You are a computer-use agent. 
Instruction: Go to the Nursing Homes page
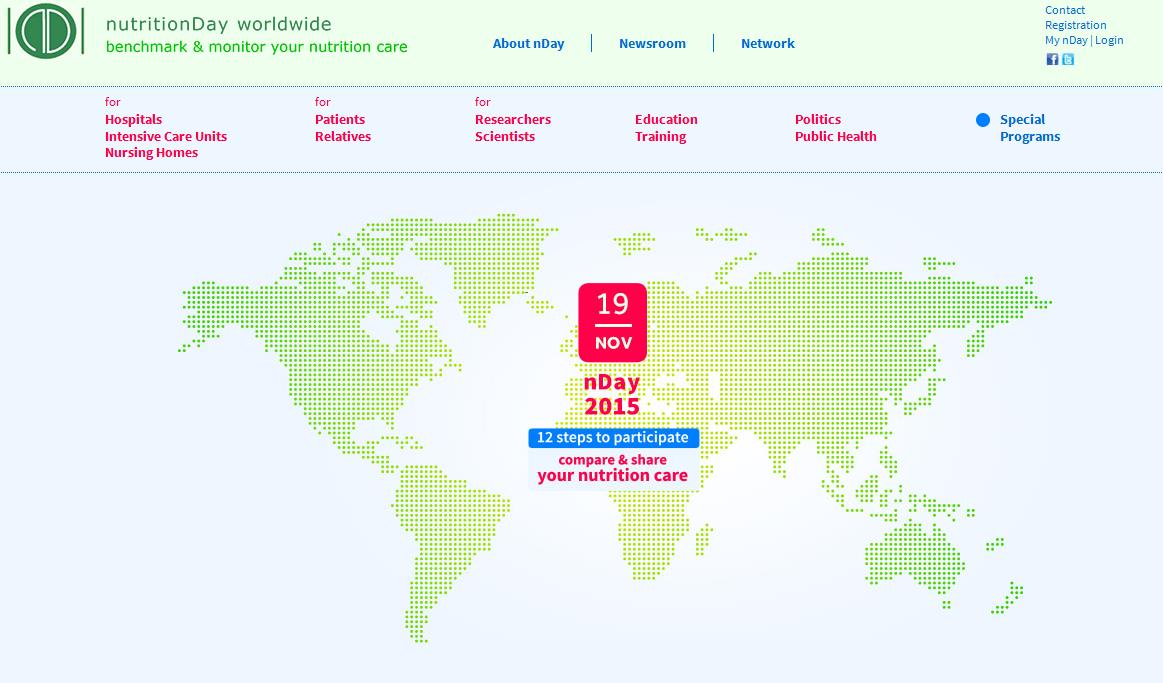[151, 153]
